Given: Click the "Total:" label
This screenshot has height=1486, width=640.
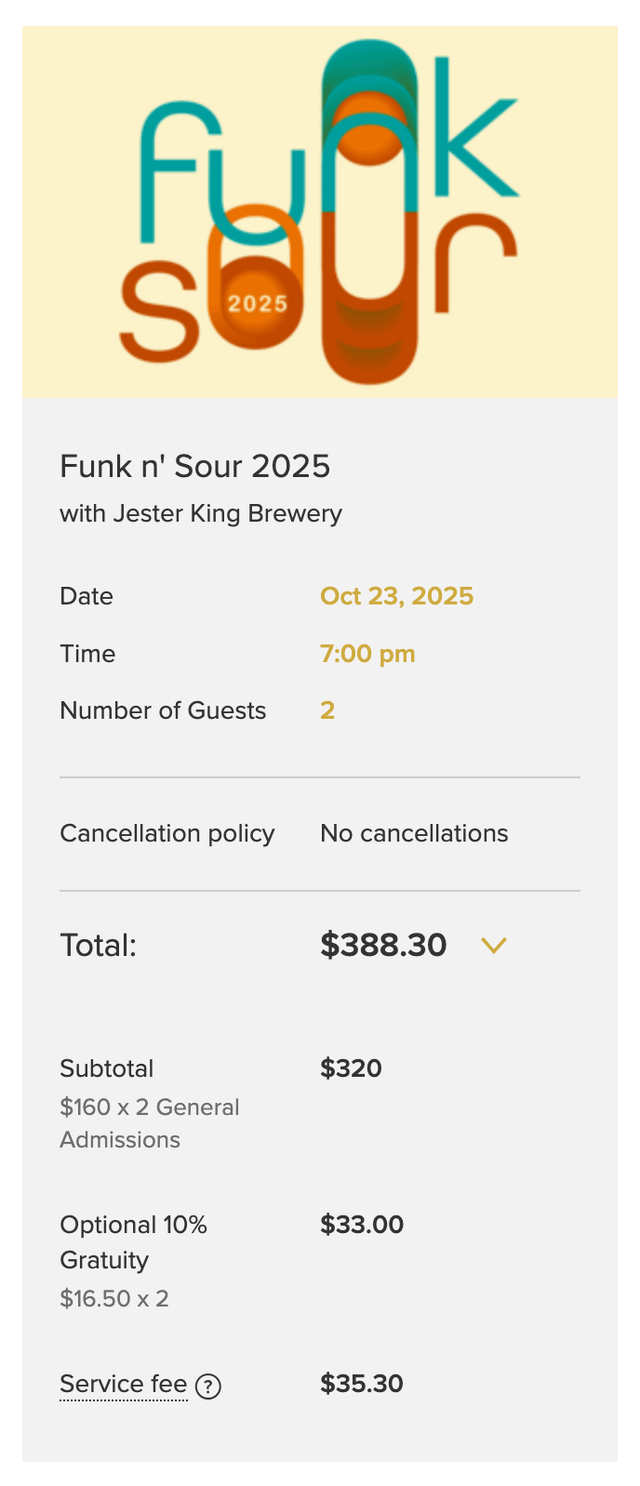Looking at the screenshot, I should [x=98, y=945].
